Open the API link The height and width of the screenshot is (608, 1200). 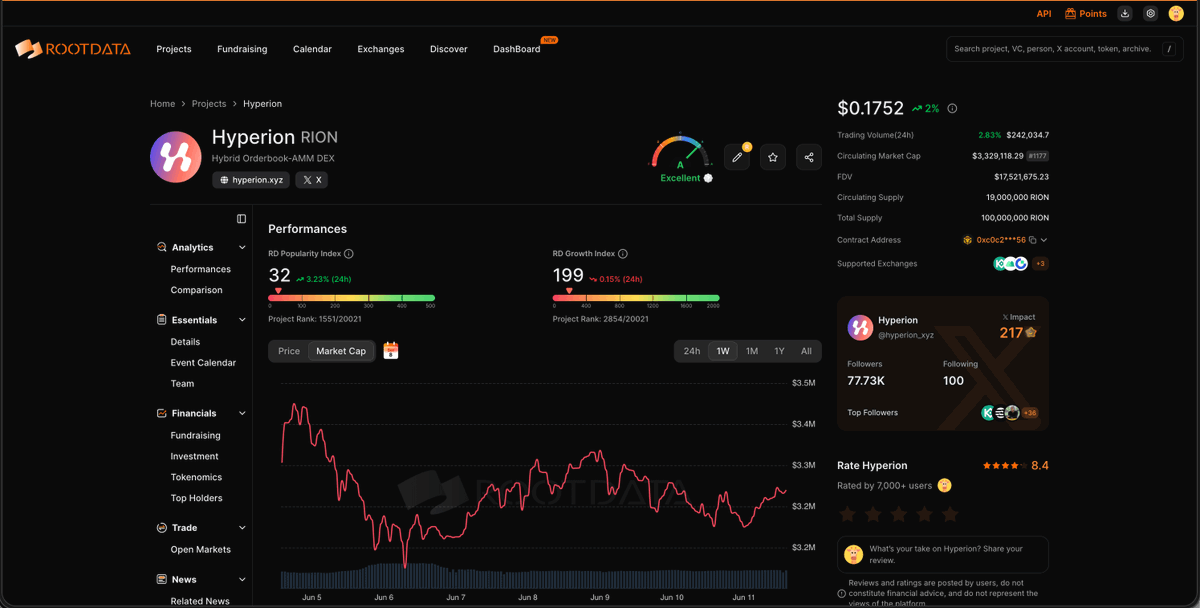(x=1044, y=14)
